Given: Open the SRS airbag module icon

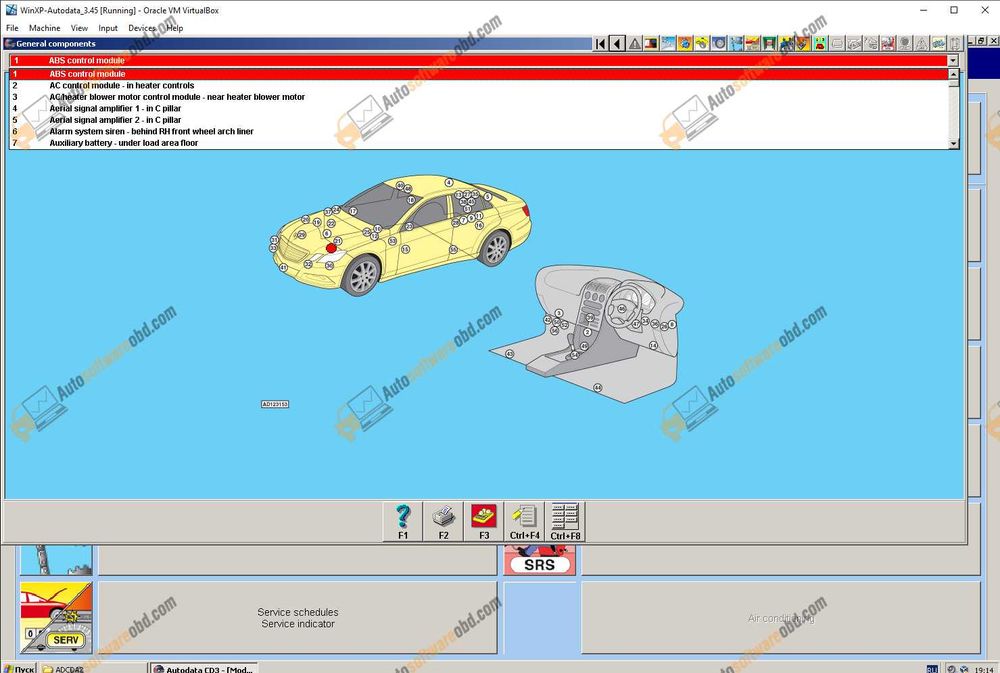Looking at the screenshot, I should pyautogui.click(x=540, y=560).
